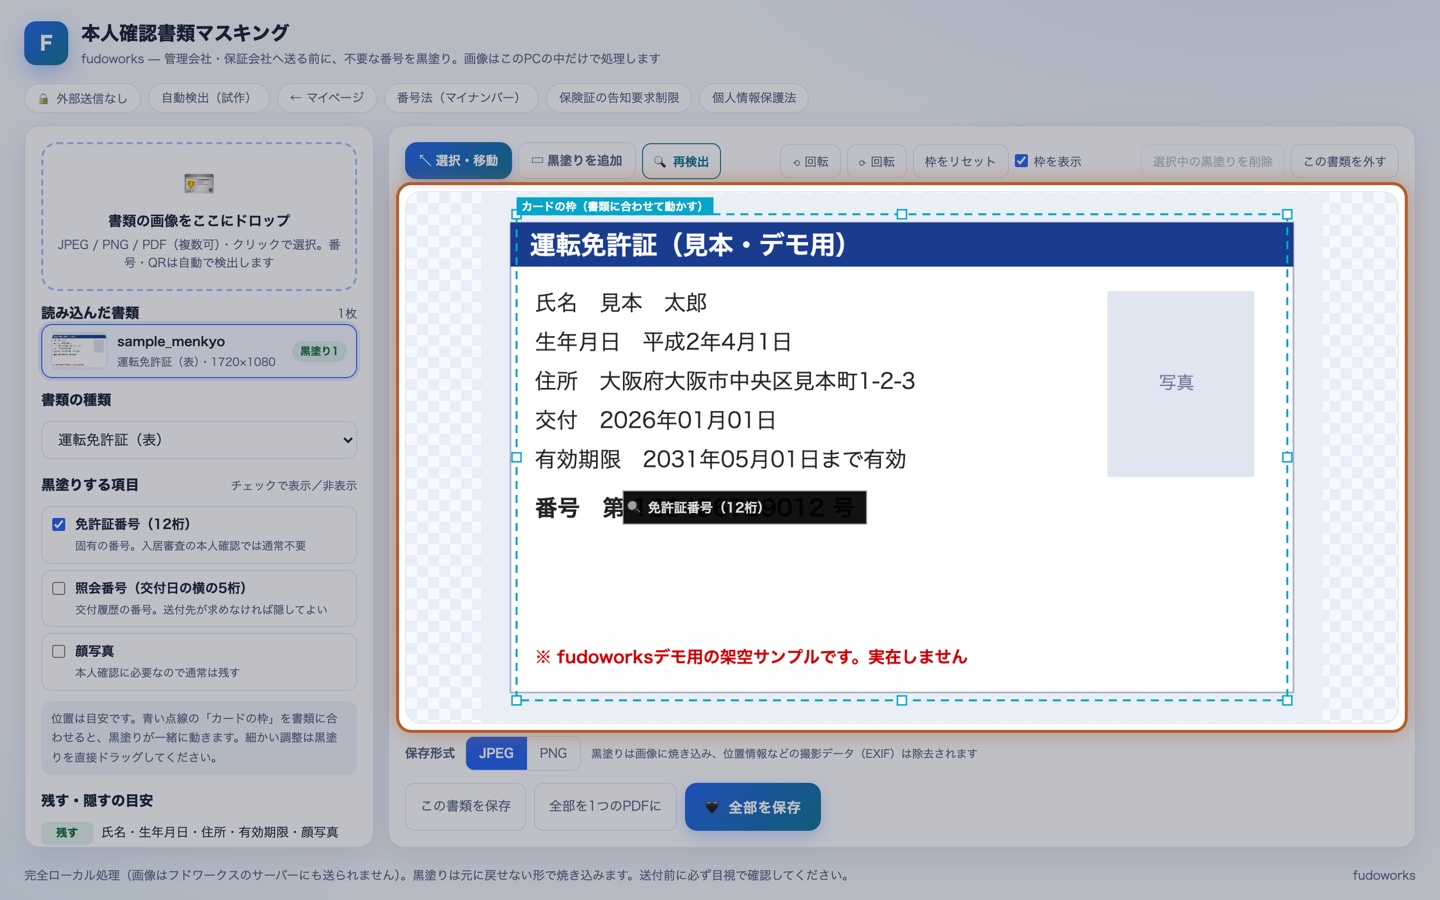
Task: Choose PNG save format
Action: 553,753
